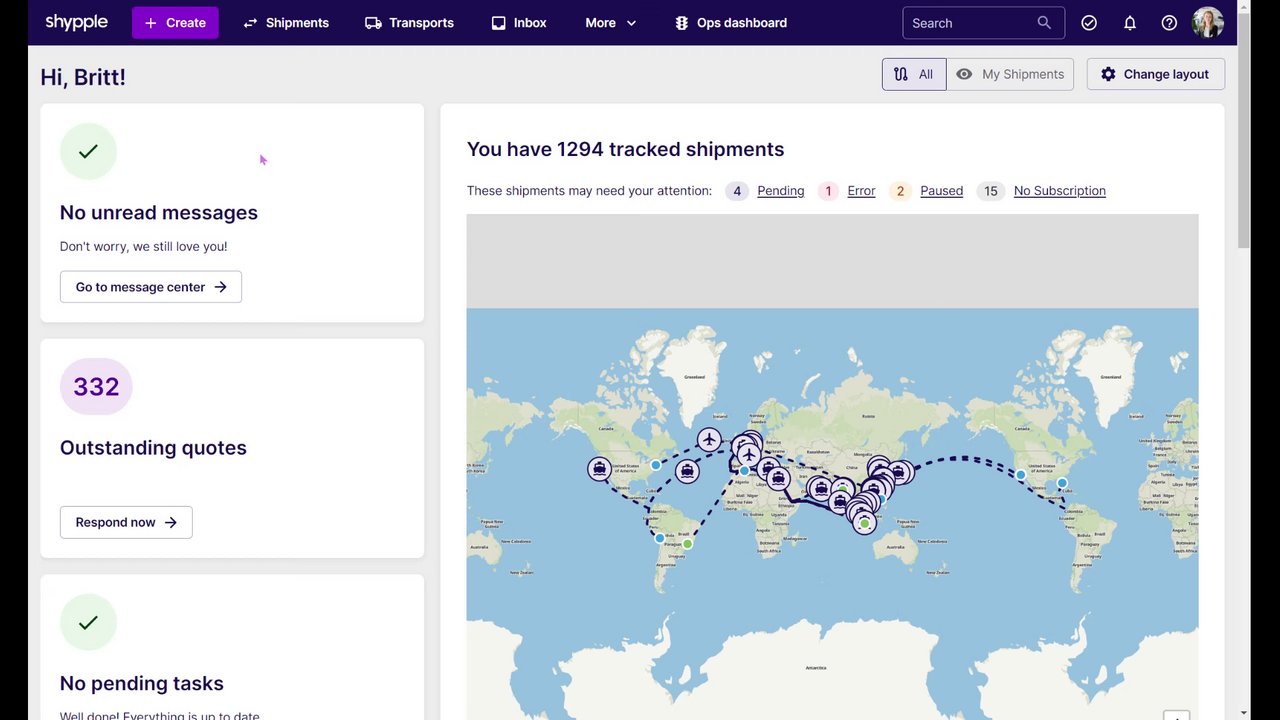Click the ship marker near United States
This screenshot has height=720, width=1280.
(x=599, y=468)
